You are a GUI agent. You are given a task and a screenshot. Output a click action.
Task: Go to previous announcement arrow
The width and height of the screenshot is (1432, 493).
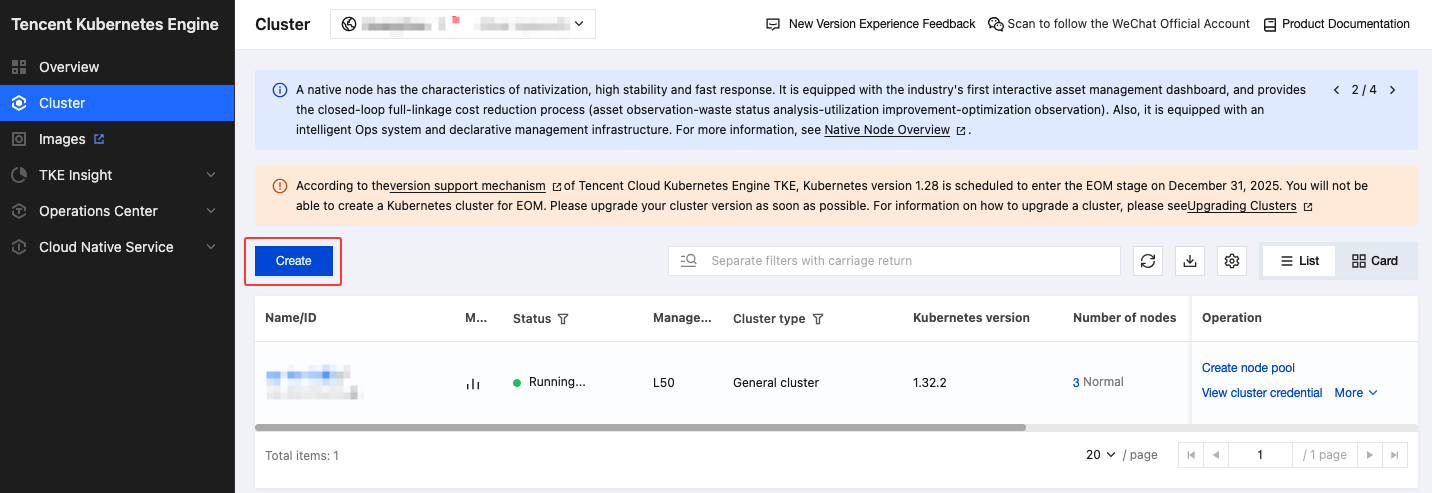point(1337,90)
